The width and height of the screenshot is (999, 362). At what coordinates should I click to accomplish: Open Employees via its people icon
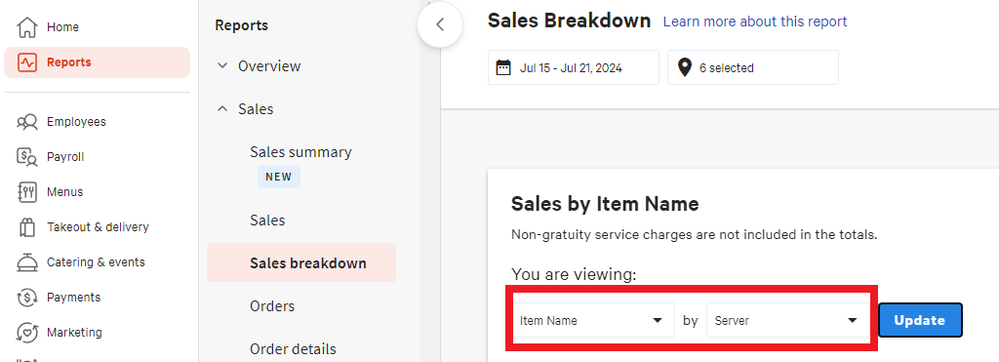tap(27, 122)
